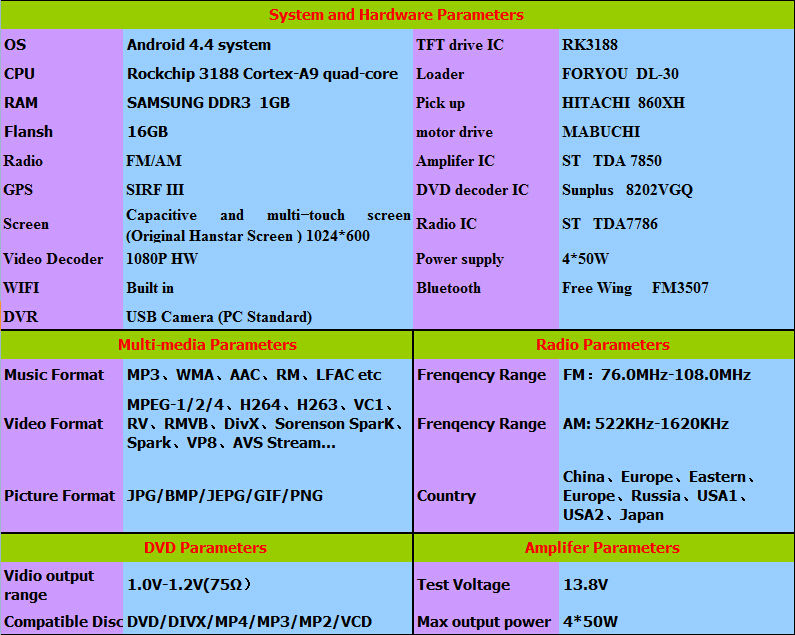The image size is (795, 635).
Task: Click the JPG/BMP/JEPG/GIF/PNG picture format value
Action: pos(225,496)
